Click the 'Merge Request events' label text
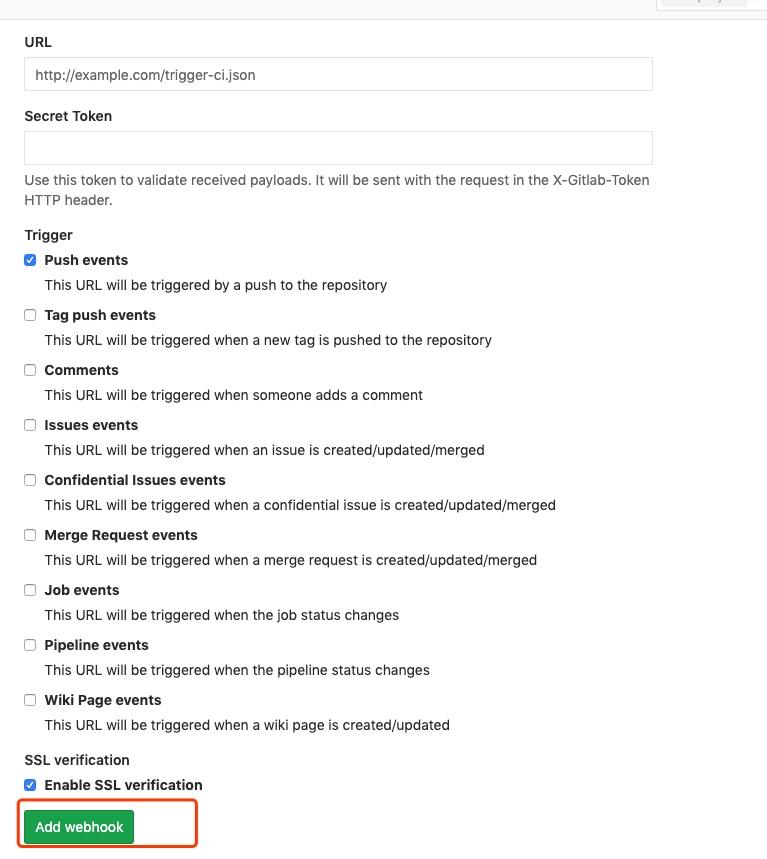The height and width of the screenshot is (859, 767). click(x=121, y=535)
